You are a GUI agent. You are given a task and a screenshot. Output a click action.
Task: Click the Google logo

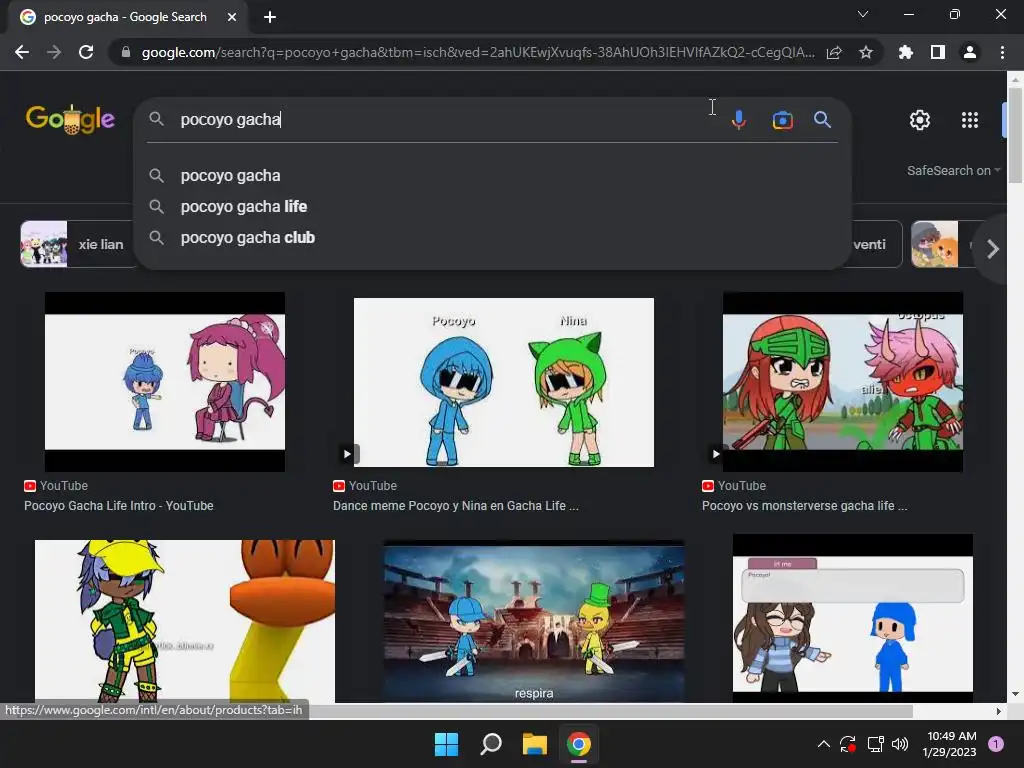click(71, 120)
